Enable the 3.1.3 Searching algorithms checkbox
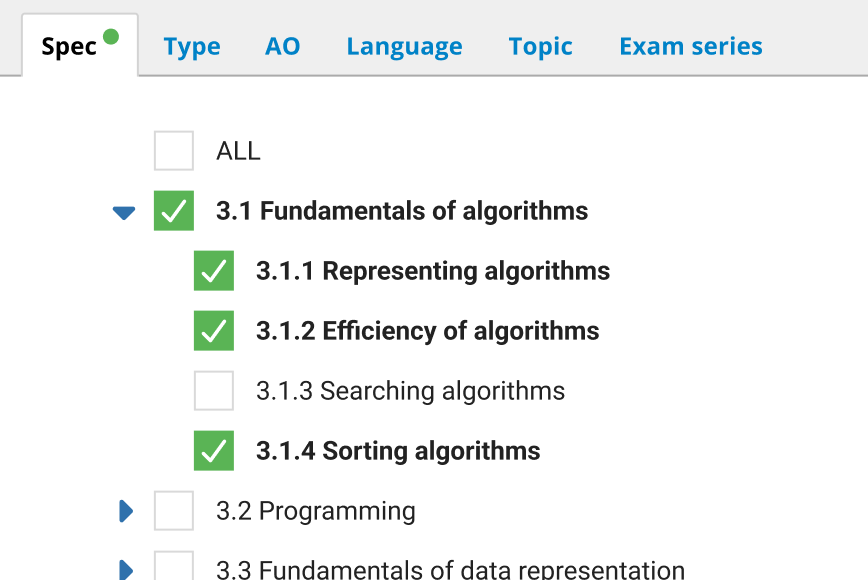The image size is (868, 580). pos(214,391)
